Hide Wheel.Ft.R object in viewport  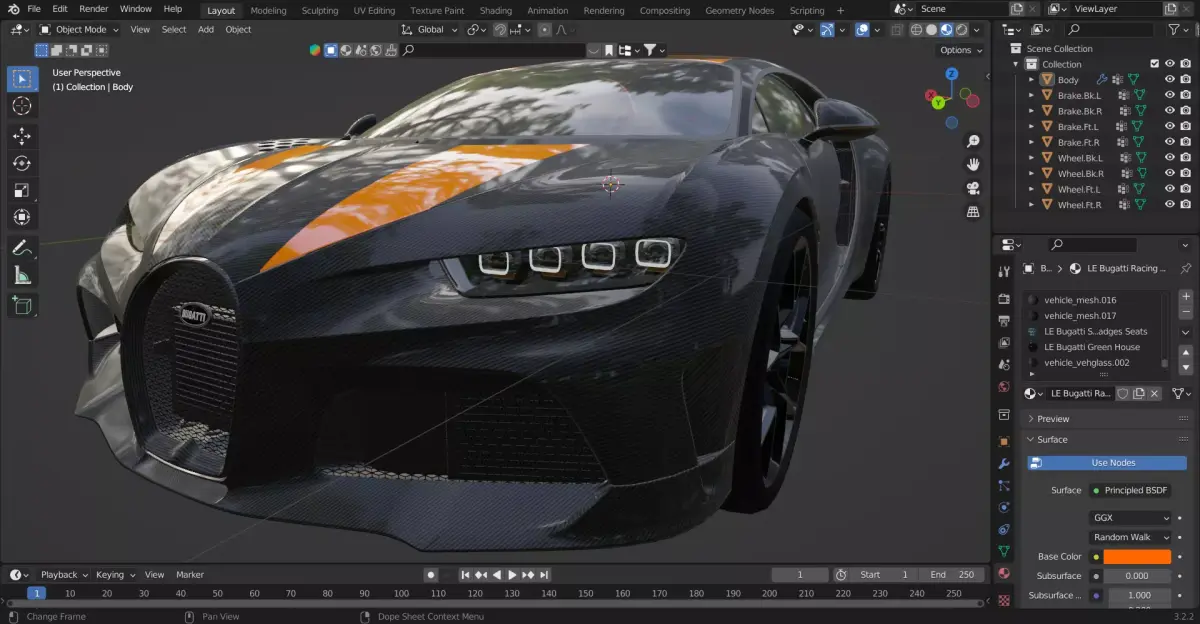tap(1169, 205)
